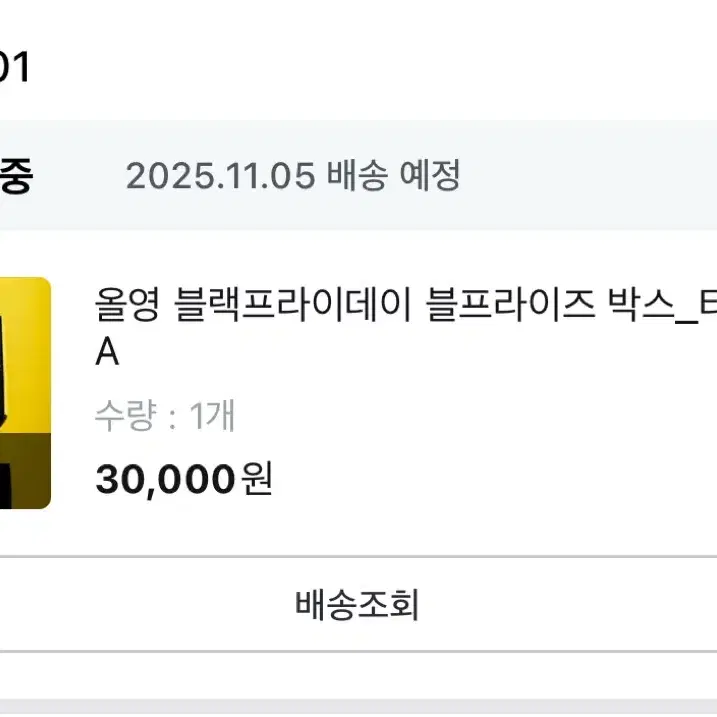Tap the 원 currency symbol after price
The image size is (717, 717).
tap(257, 478)
